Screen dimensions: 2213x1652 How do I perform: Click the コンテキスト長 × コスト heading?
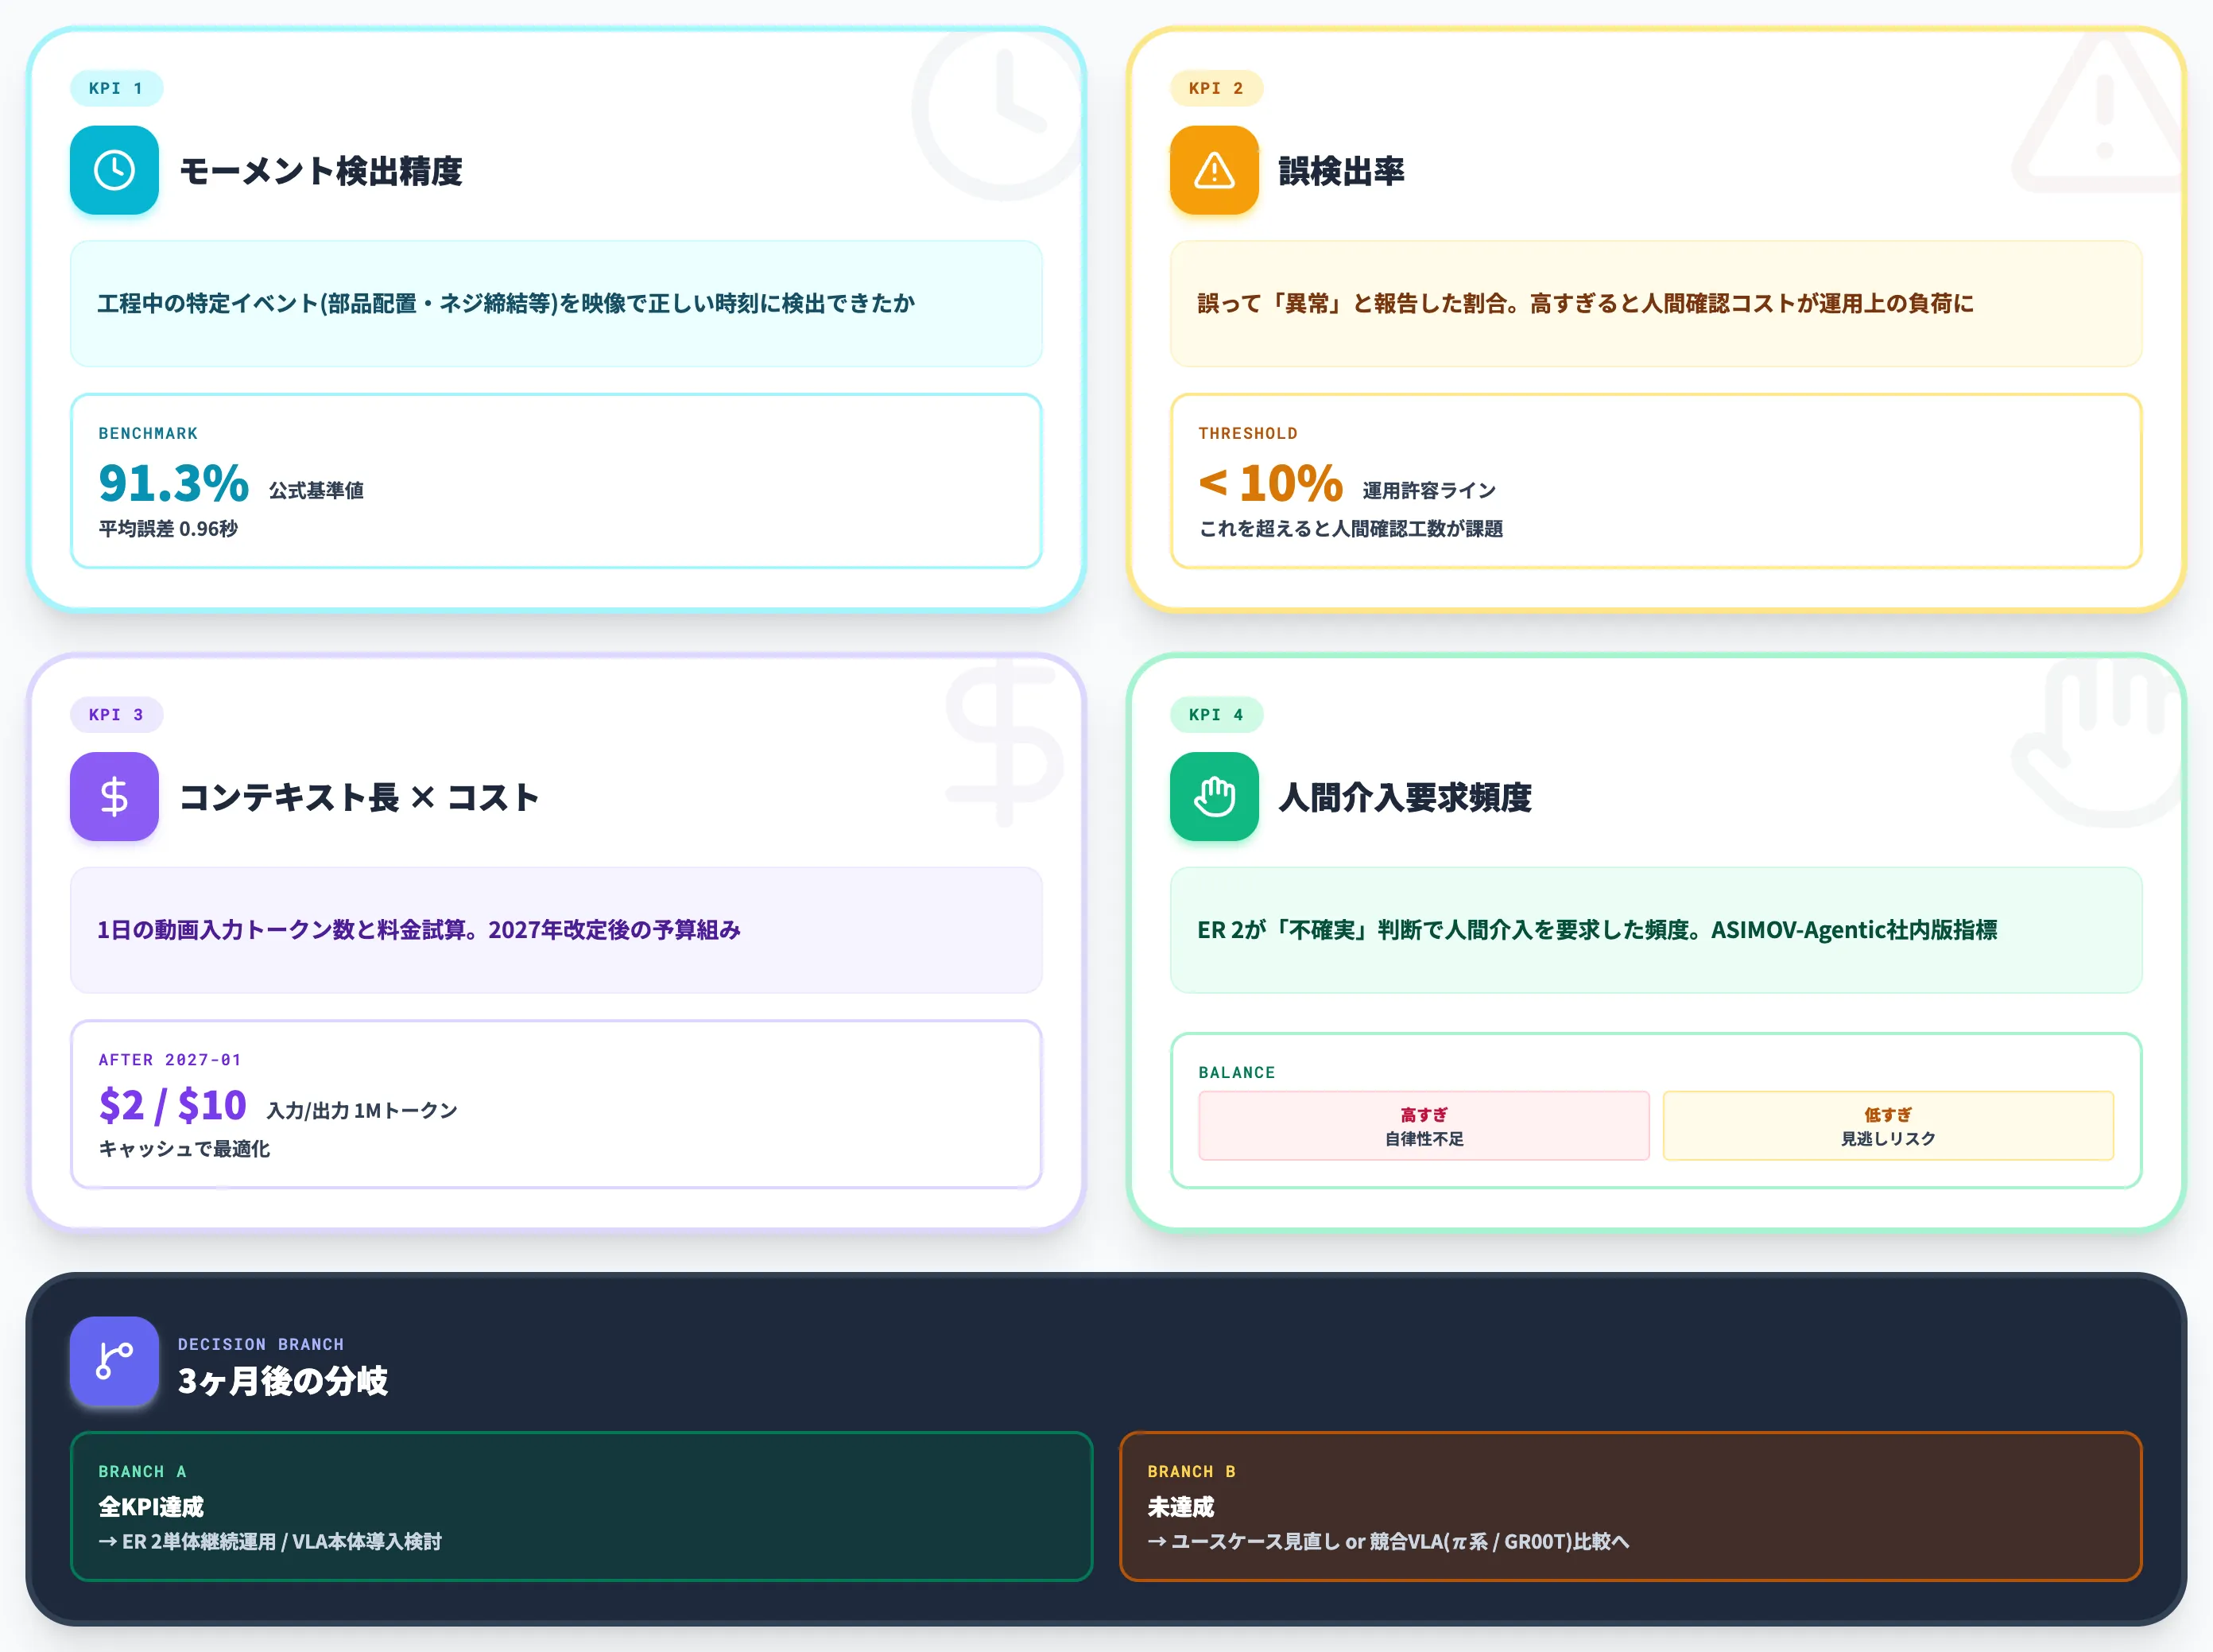tap(359, 798)
